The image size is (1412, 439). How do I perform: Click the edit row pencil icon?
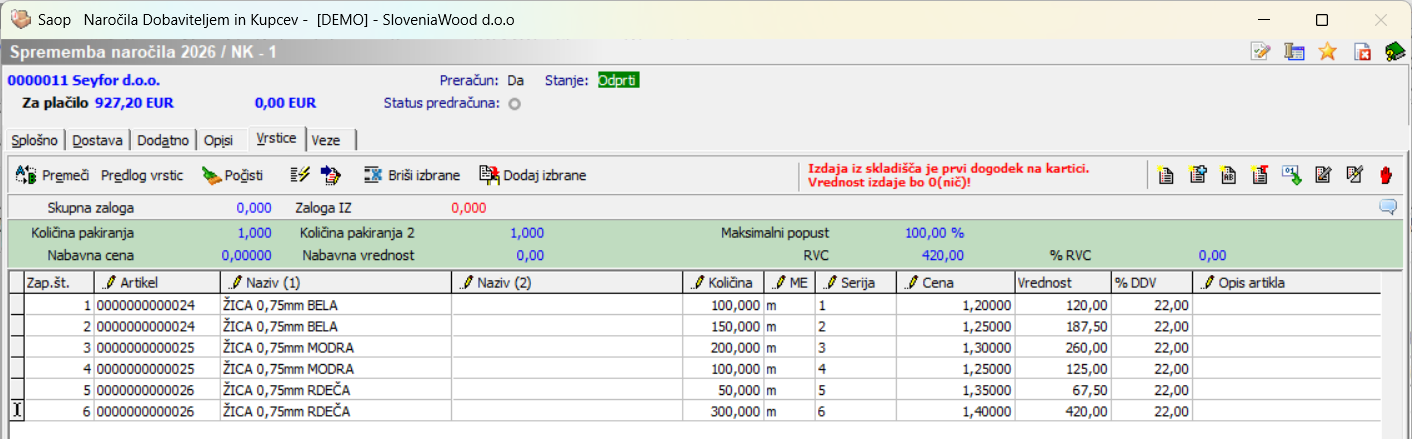(1323, 175)
